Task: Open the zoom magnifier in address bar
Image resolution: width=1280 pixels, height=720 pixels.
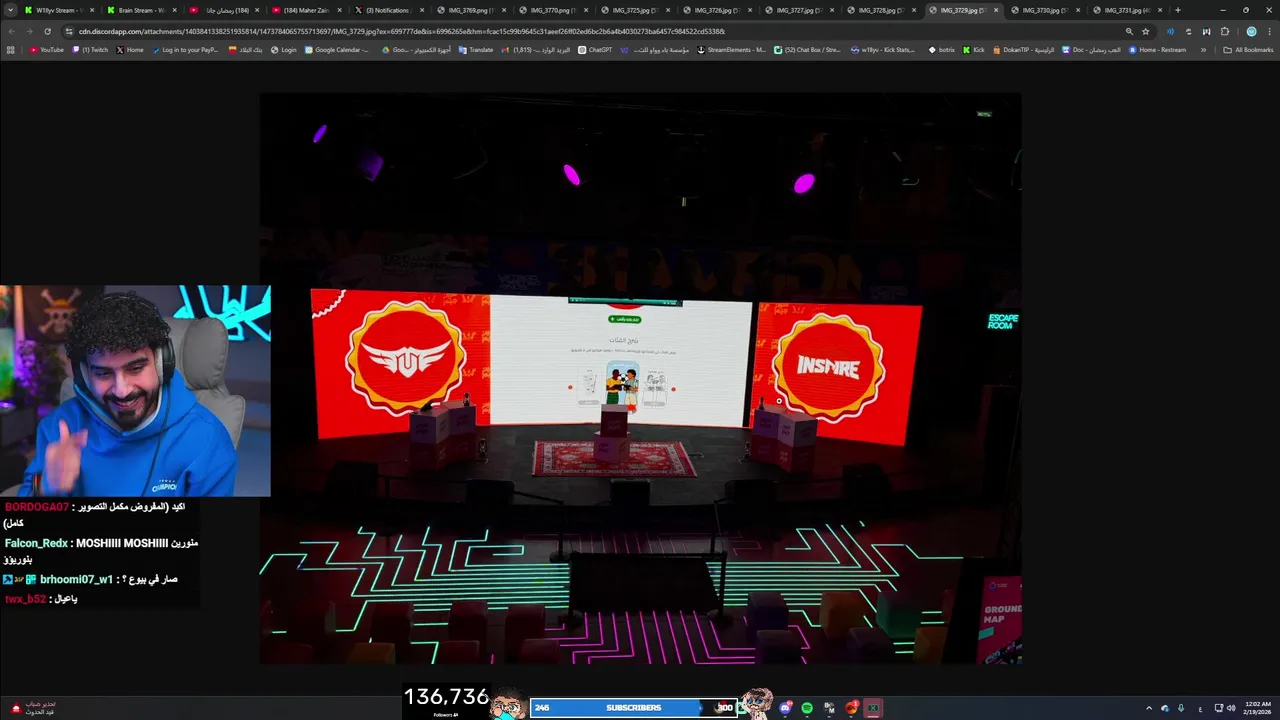Action: pyautogui.click(x=1129, y=31)
